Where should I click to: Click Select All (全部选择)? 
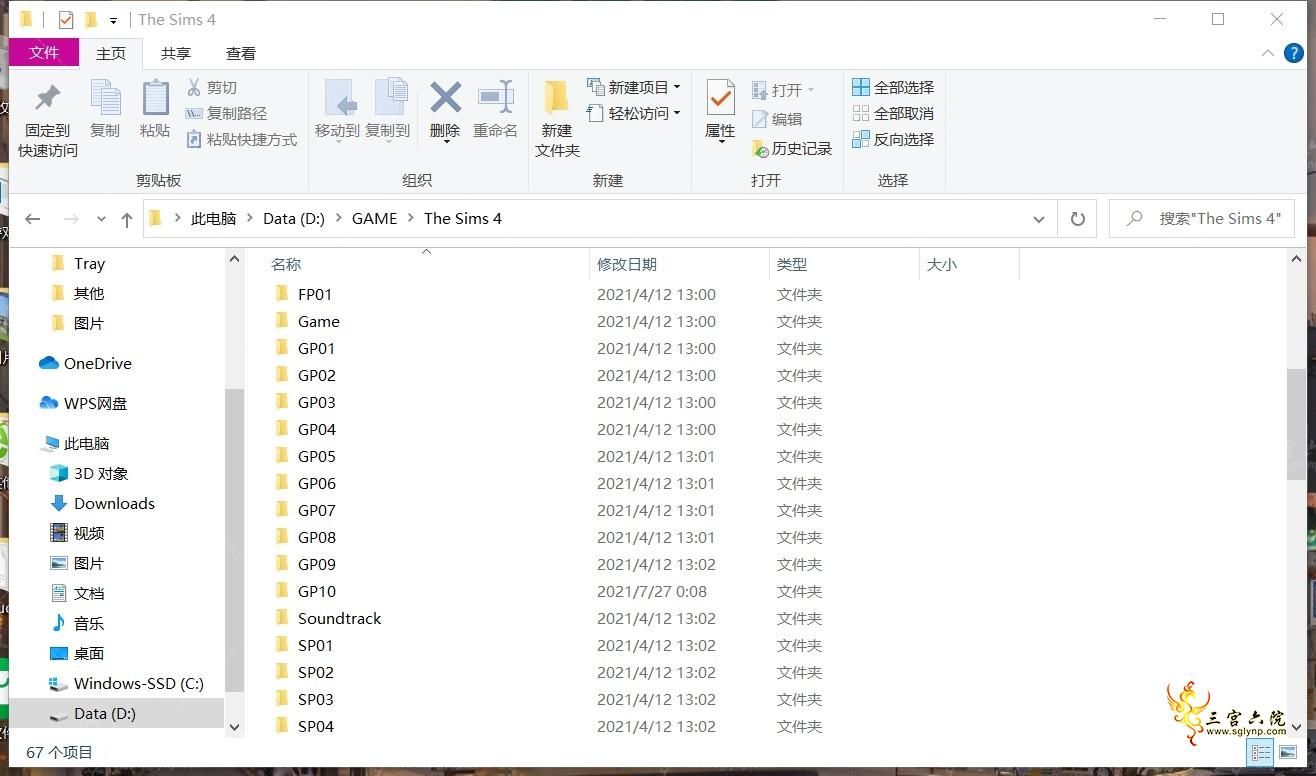(x=893, y=88)
